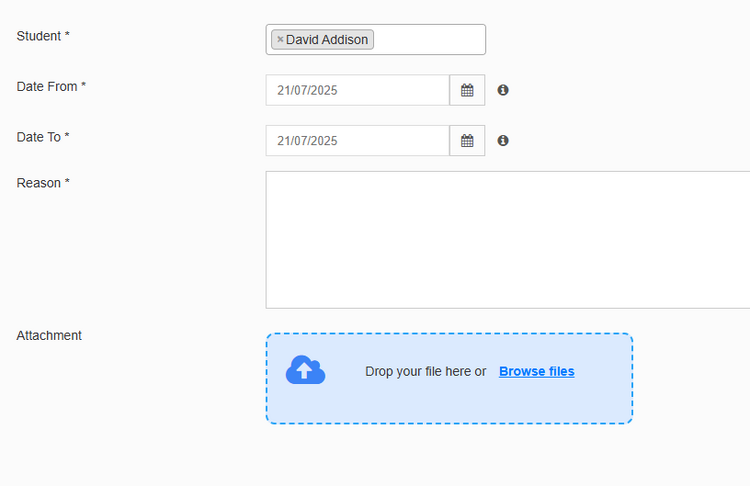Open the Date From calendar picker
This screenshot has height=486, width=750.
point(467,90)
